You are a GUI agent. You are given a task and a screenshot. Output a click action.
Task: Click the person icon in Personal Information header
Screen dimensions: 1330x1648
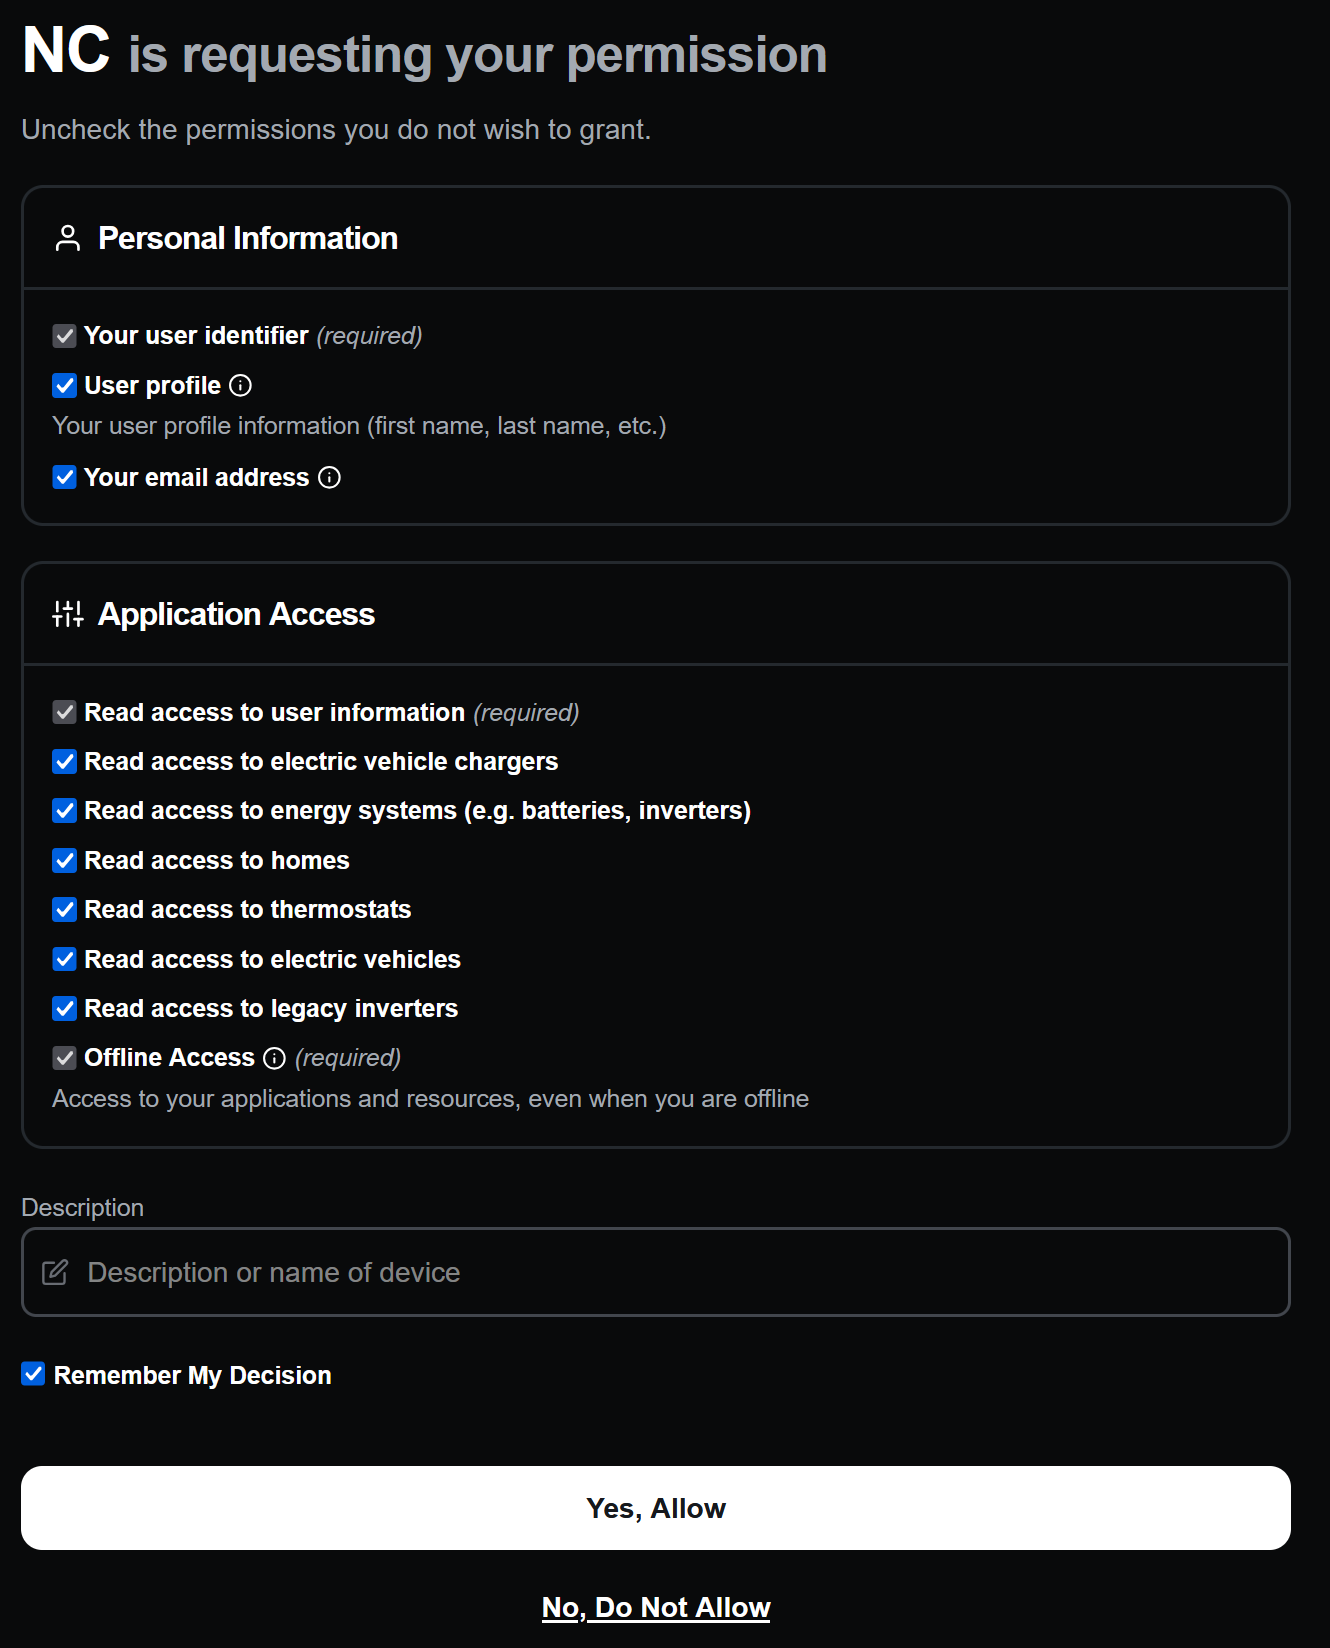[x=68, y=239]
